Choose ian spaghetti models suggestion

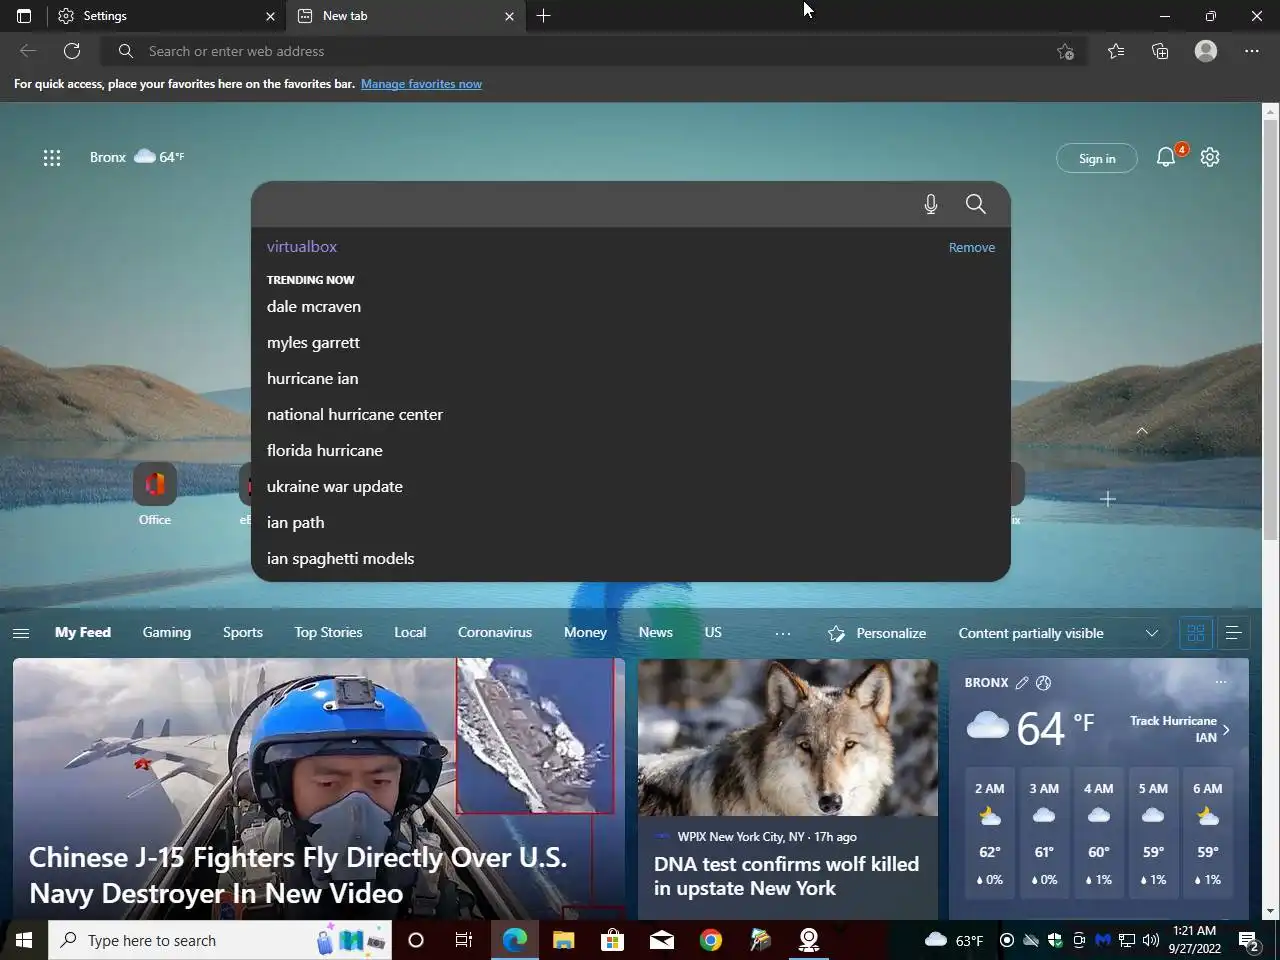[341, 558]
